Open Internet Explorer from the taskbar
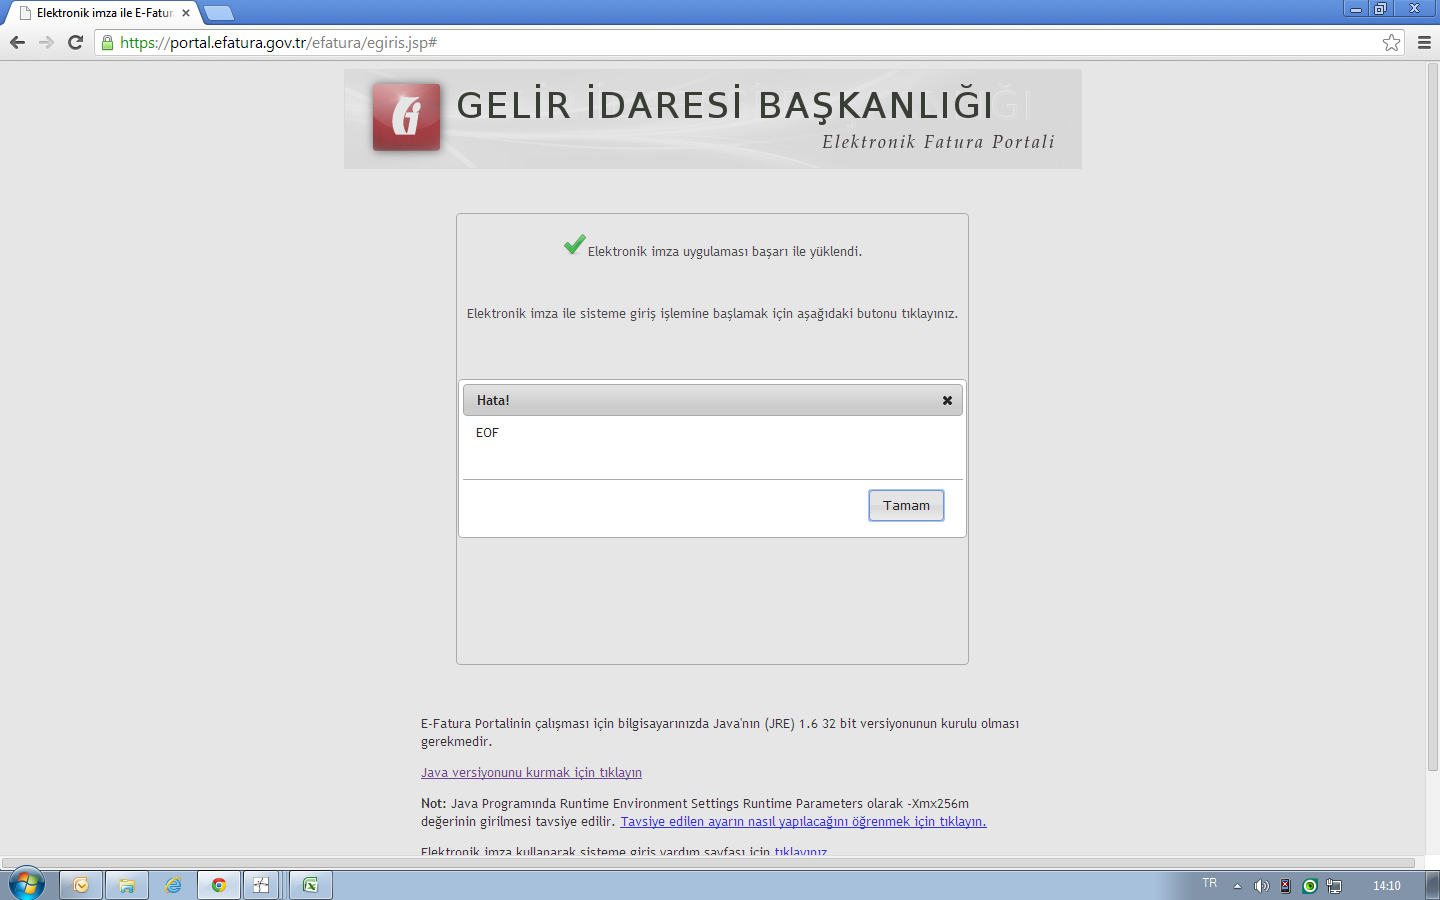This screenshot has width=1440, height=900. point(173,885)
